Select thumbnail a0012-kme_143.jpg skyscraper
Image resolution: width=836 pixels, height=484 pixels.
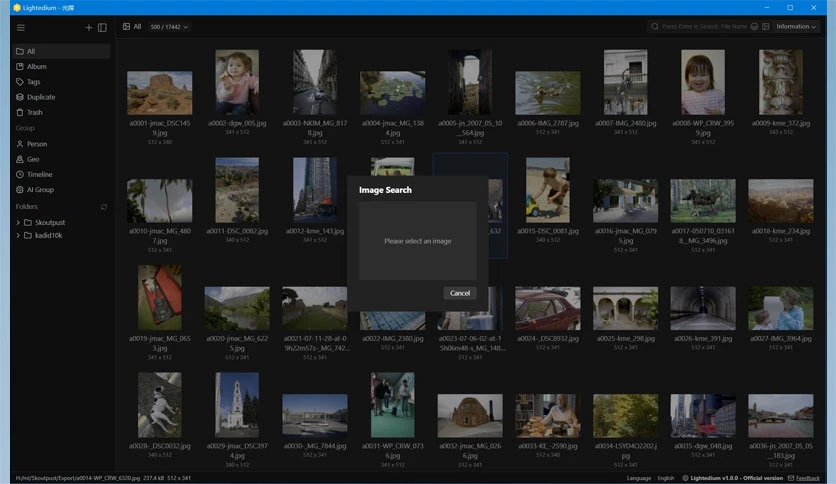[315, 190]
